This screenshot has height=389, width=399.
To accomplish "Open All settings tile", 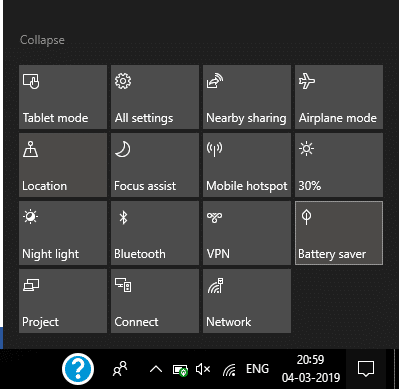I will click(155, 97).
